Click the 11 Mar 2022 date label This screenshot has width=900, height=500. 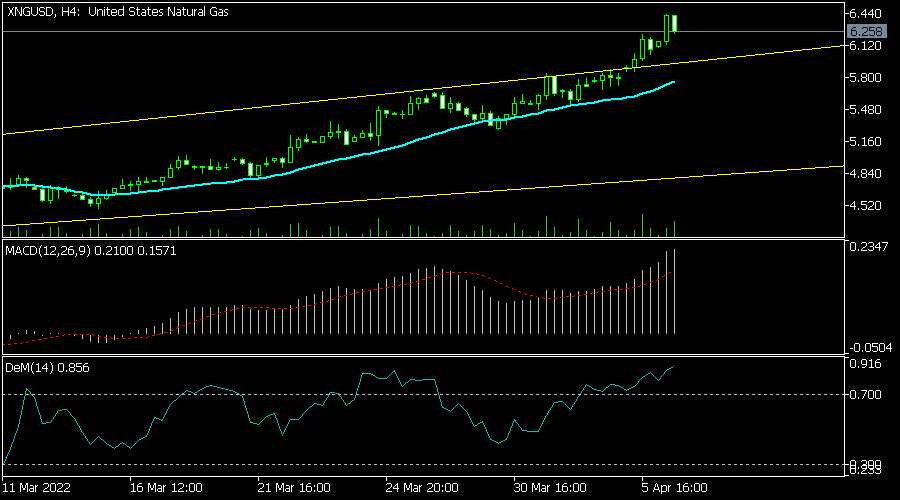pyautogui.click(x=37, y=488)
